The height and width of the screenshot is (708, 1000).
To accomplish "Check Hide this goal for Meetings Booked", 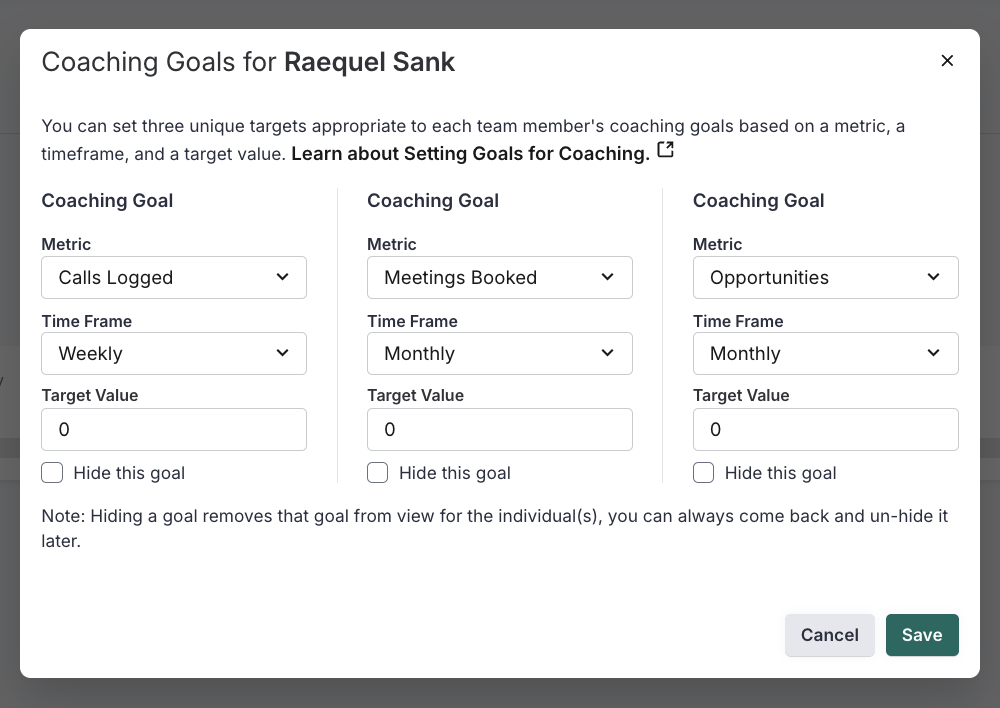I will click(378, 472).
